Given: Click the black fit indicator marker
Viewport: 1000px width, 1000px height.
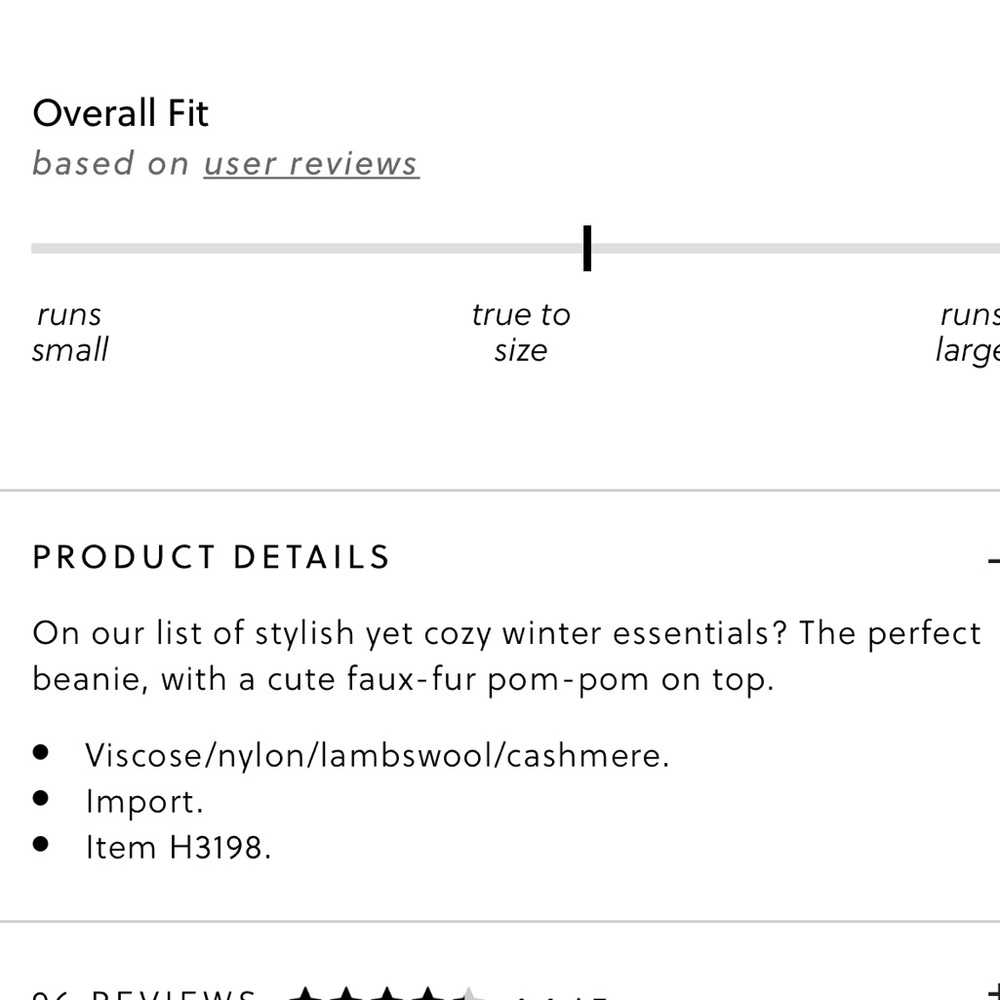Looking at the screenshot, I should (x=587, y=248).
